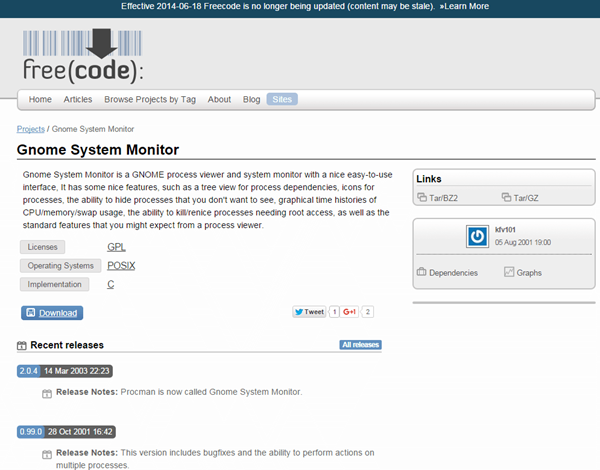Open the Tar/GZ download link text
The height and width of the screenshot is (470, 600).
click(526, 198)
